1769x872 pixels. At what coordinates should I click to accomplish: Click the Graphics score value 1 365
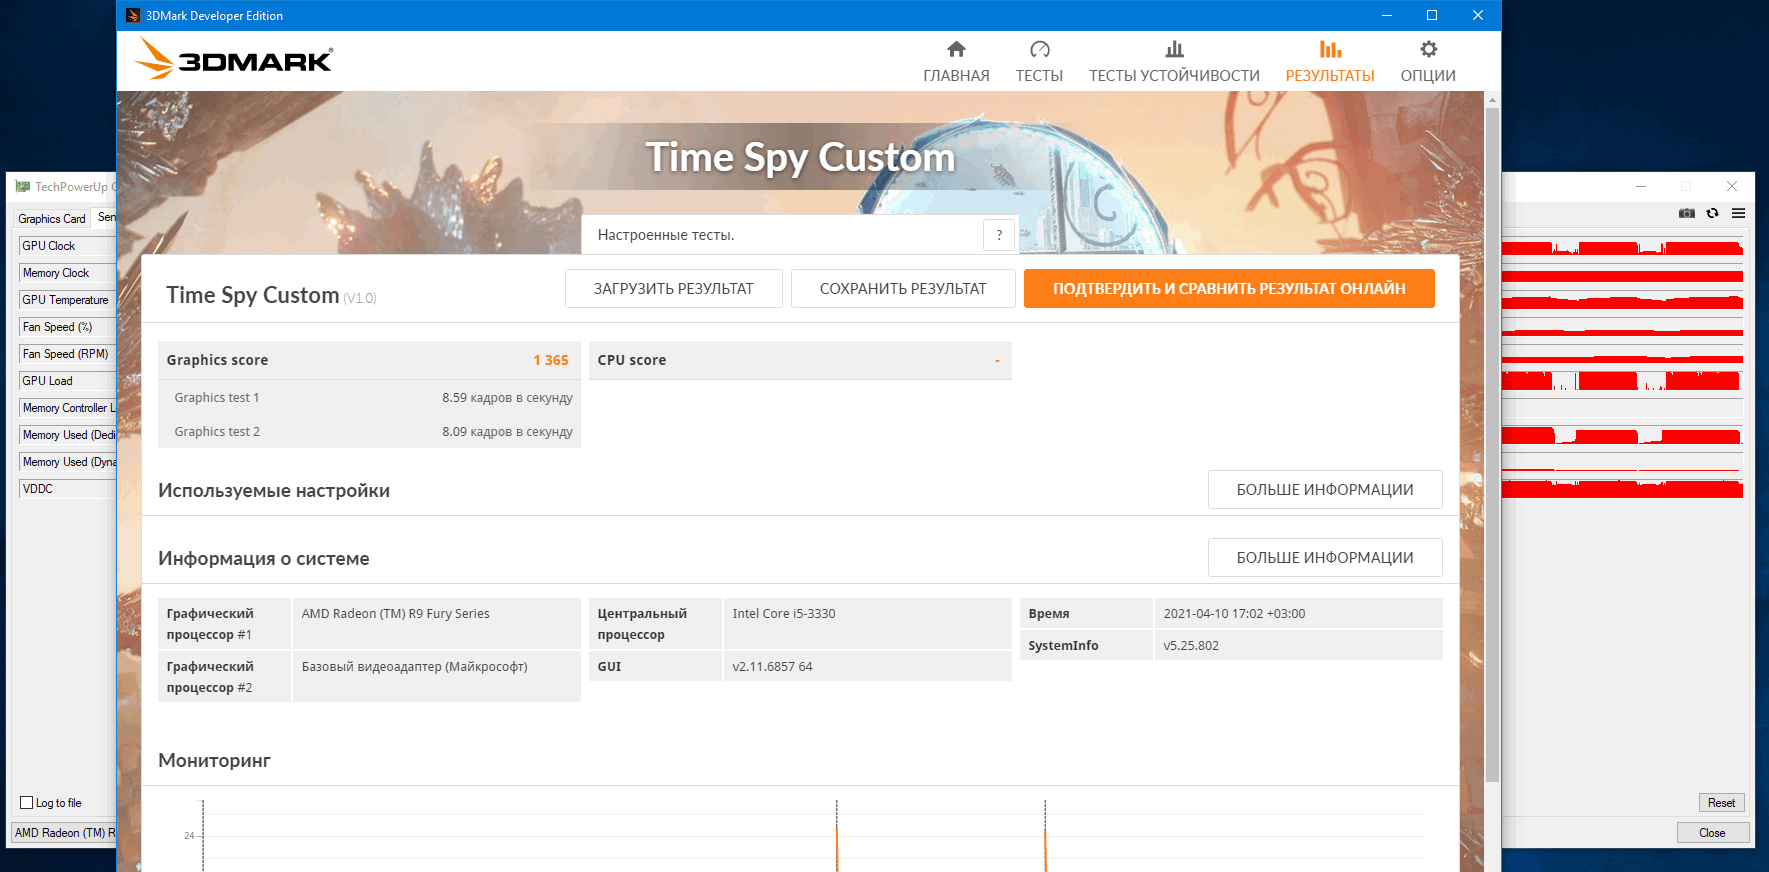[551, 360]
